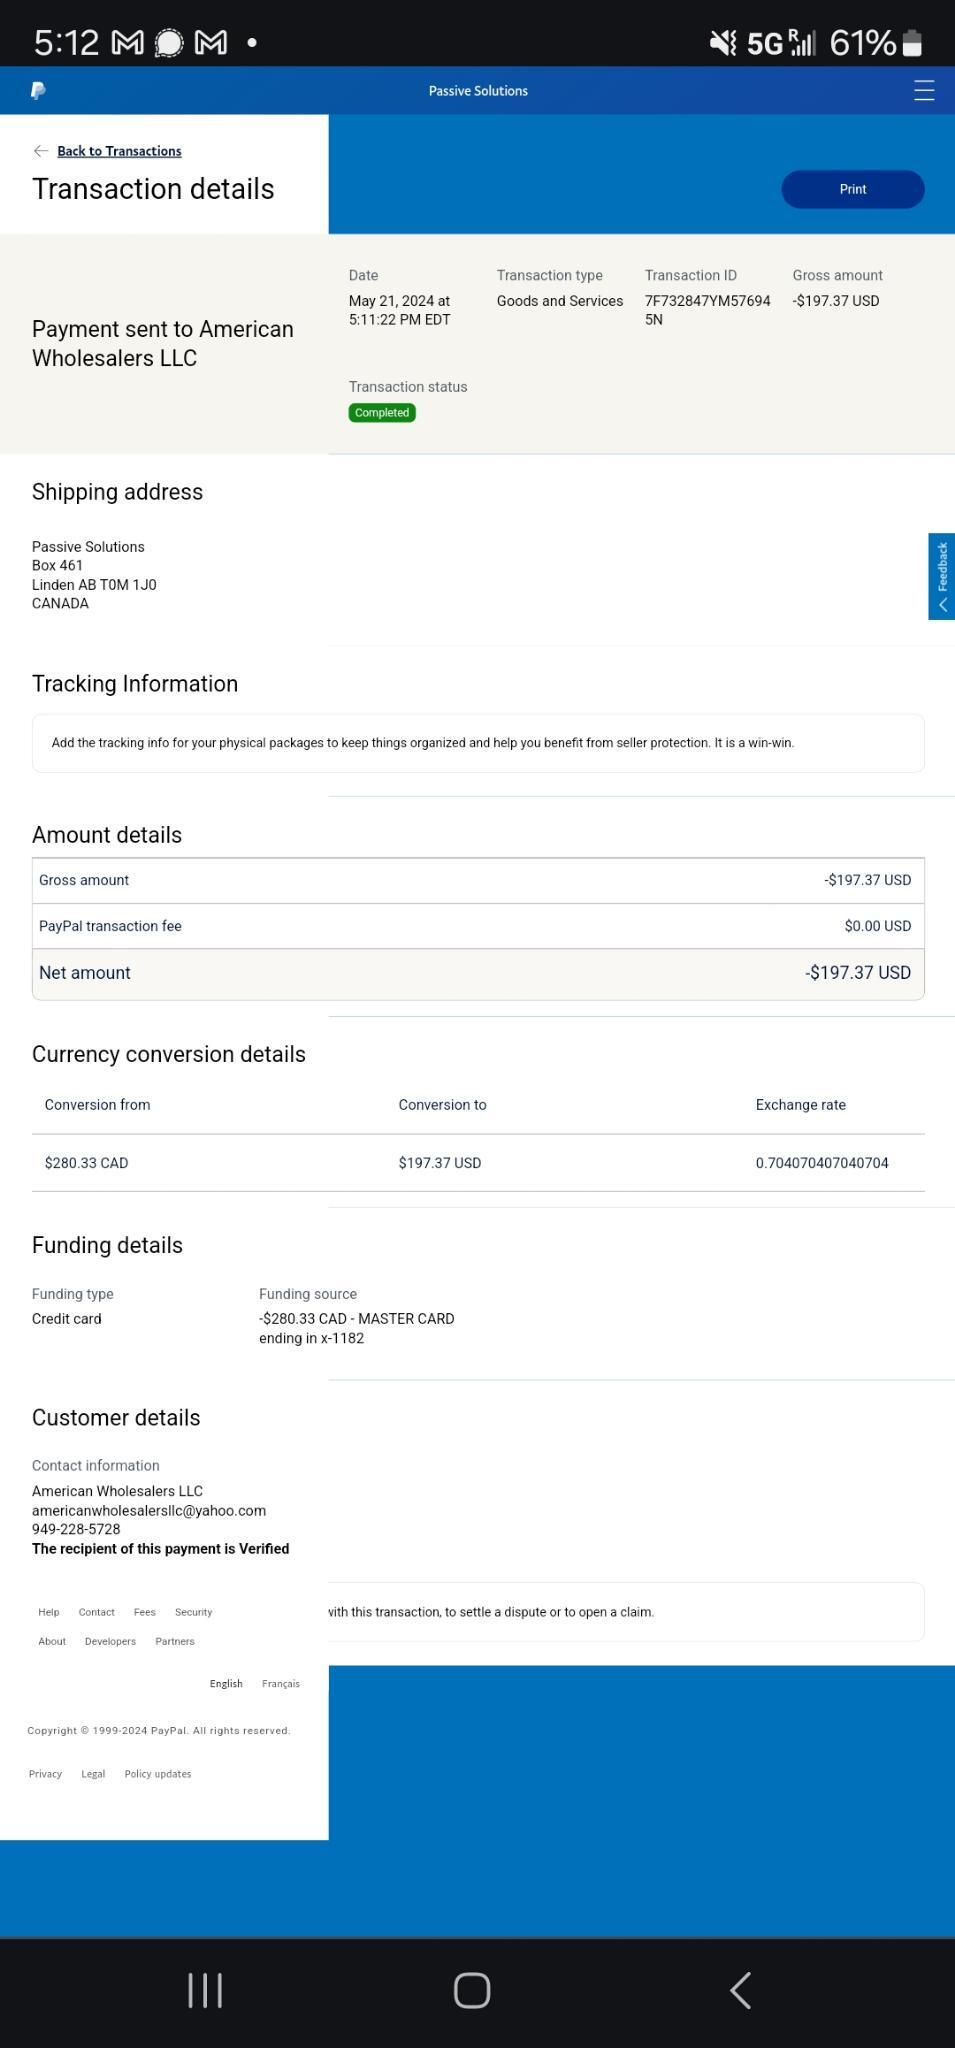Viewport: 955px width, 2048px height.
Task: Click the Goods and Services transaction type
Action: [560, 301]
